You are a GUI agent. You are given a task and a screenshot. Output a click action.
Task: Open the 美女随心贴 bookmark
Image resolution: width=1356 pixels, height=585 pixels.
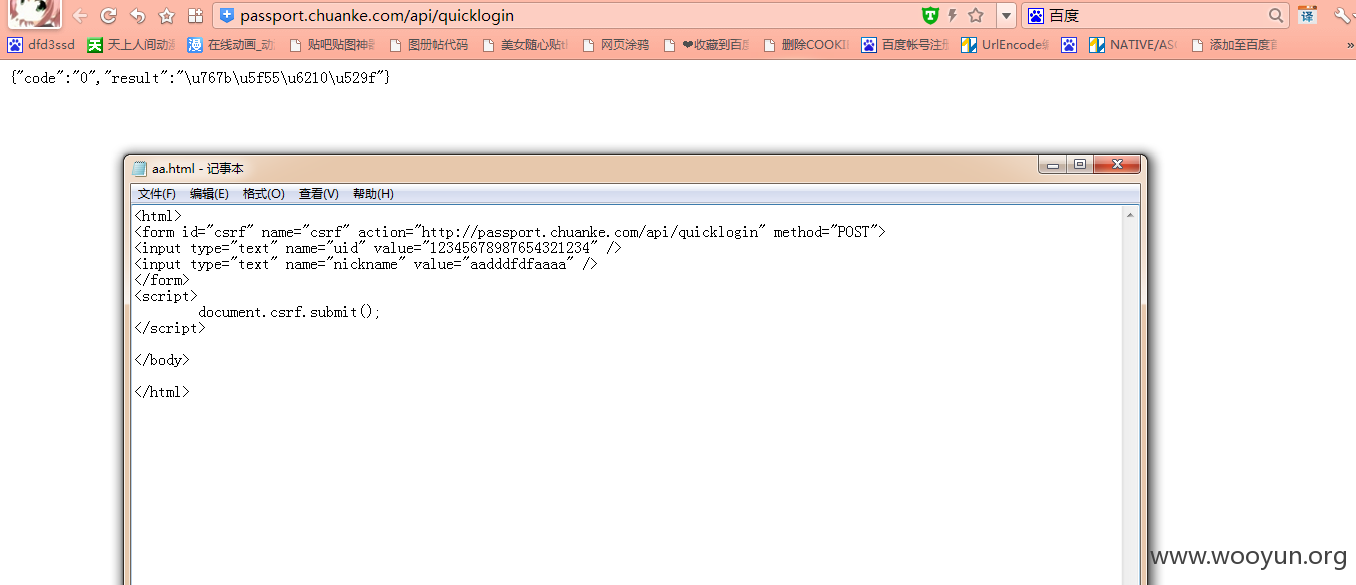(525, 45)
